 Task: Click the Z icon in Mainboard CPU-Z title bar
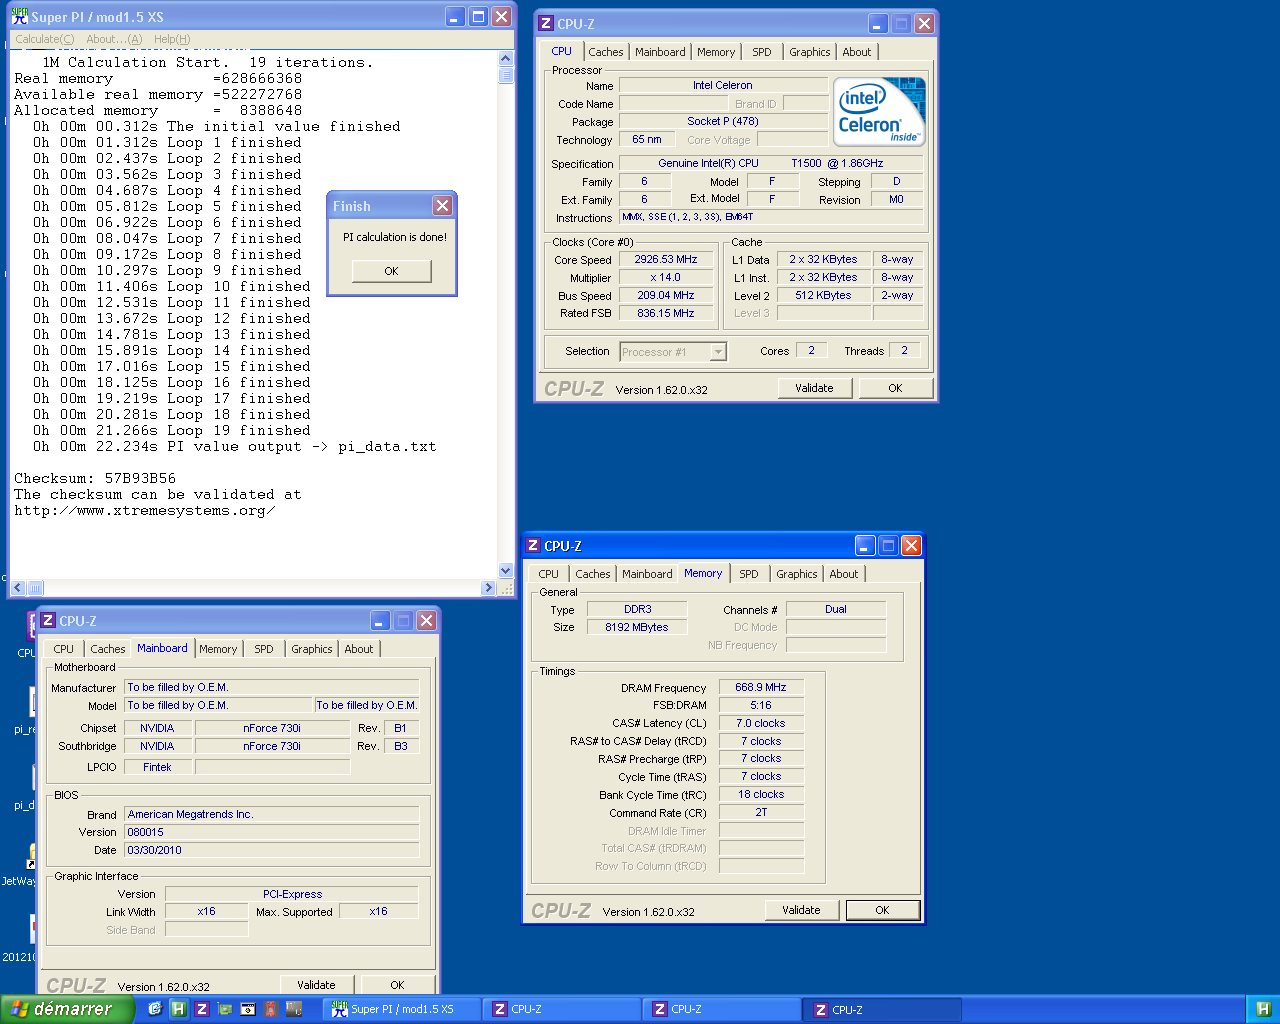[48, 620]
